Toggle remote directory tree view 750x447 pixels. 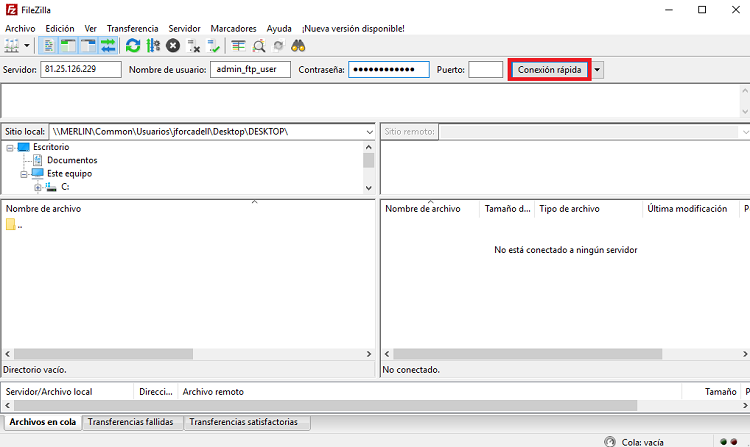click(88, 46)
